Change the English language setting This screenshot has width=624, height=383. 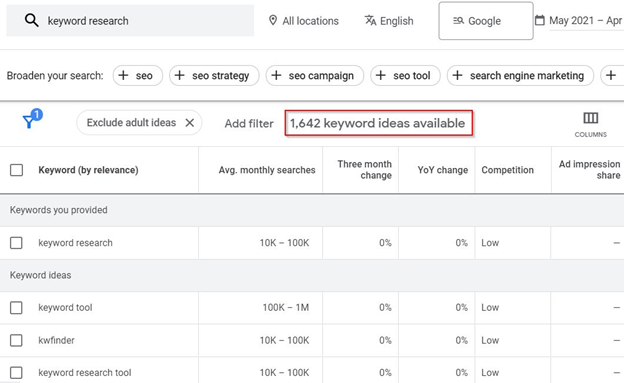tap(389, 21)
